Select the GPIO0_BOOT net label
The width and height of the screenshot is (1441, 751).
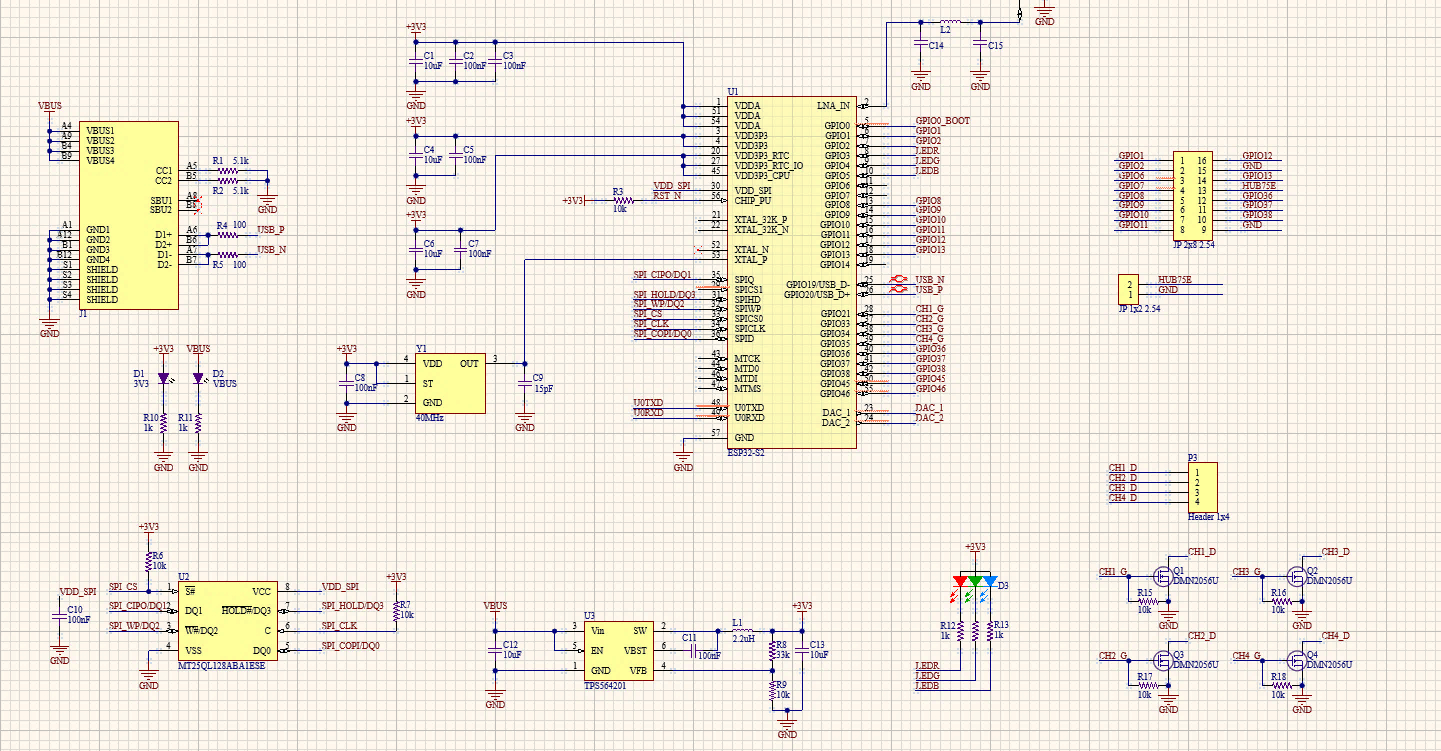click(942, 121)
